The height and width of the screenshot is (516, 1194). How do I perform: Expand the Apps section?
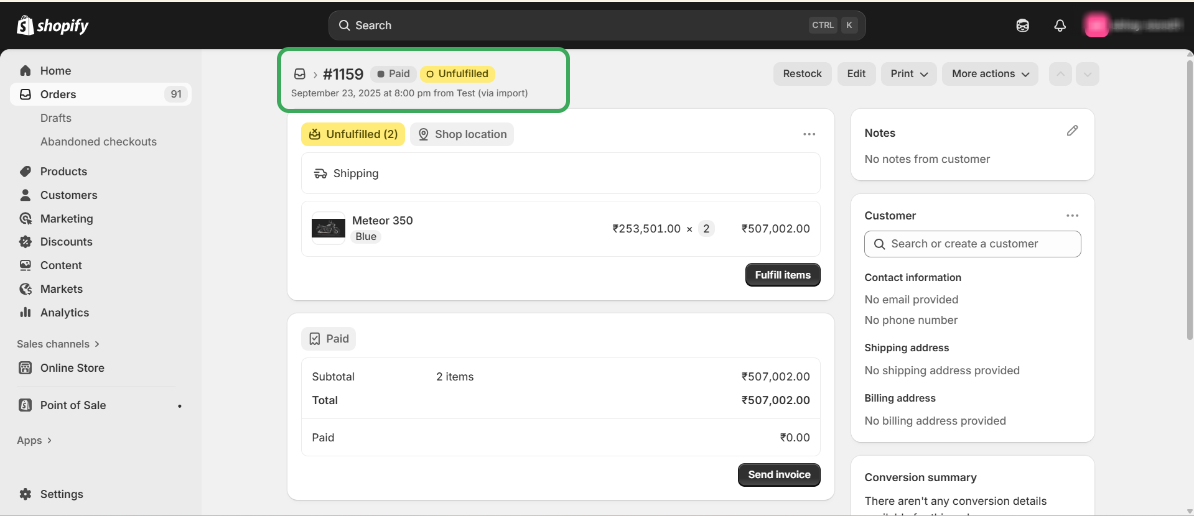click(x=34, y=440)
